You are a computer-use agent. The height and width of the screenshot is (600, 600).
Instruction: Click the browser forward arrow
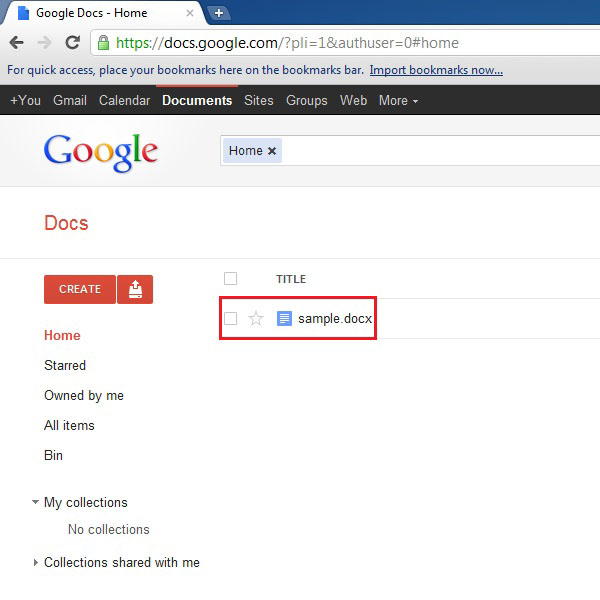[x=44, y=42]
